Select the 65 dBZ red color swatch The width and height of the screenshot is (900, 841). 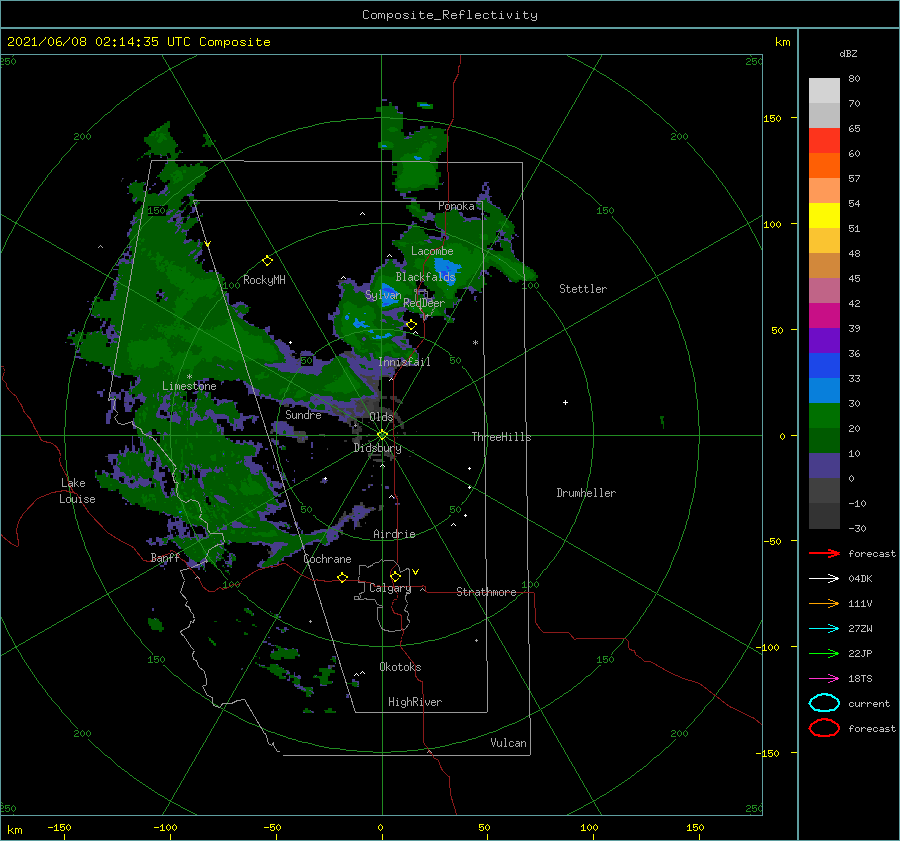click(x=824, y=141)
